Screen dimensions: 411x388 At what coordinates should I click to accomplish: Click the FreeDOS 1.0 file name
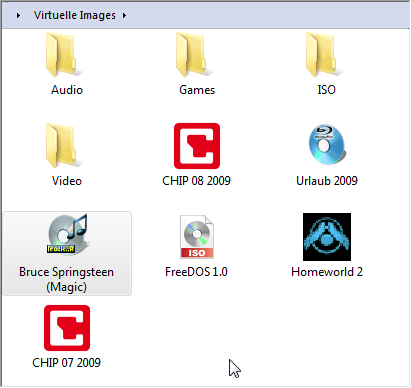tap(196, 272)
